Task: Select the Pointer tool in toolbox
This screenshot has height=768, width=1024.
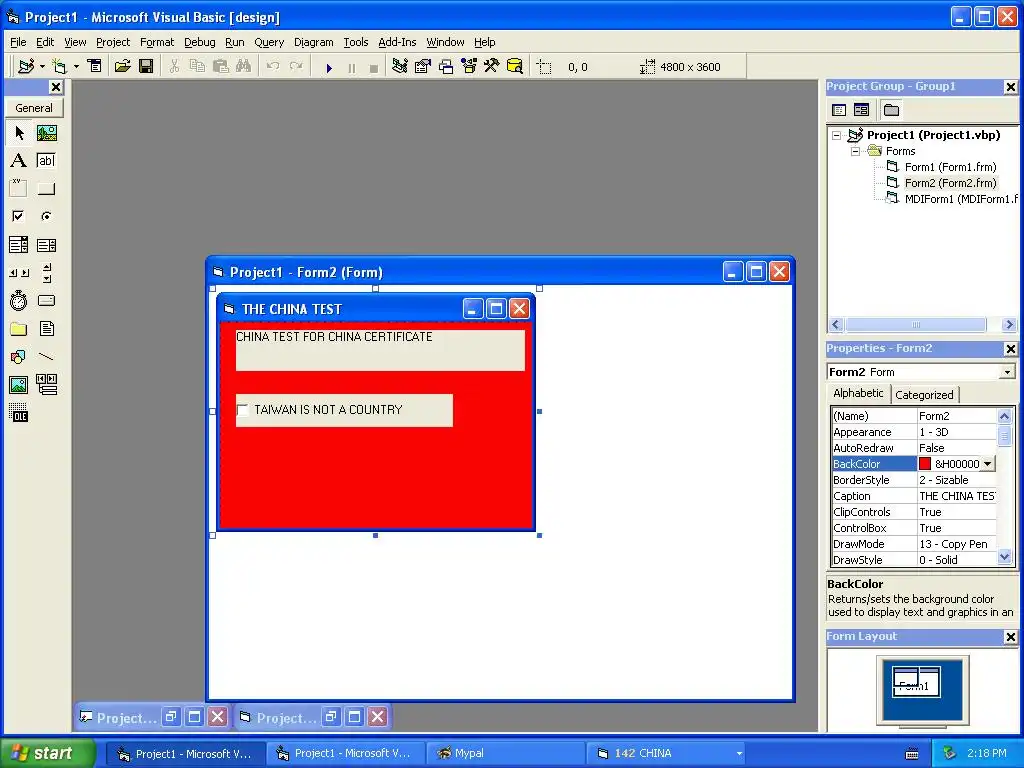Action: [19, 133]
